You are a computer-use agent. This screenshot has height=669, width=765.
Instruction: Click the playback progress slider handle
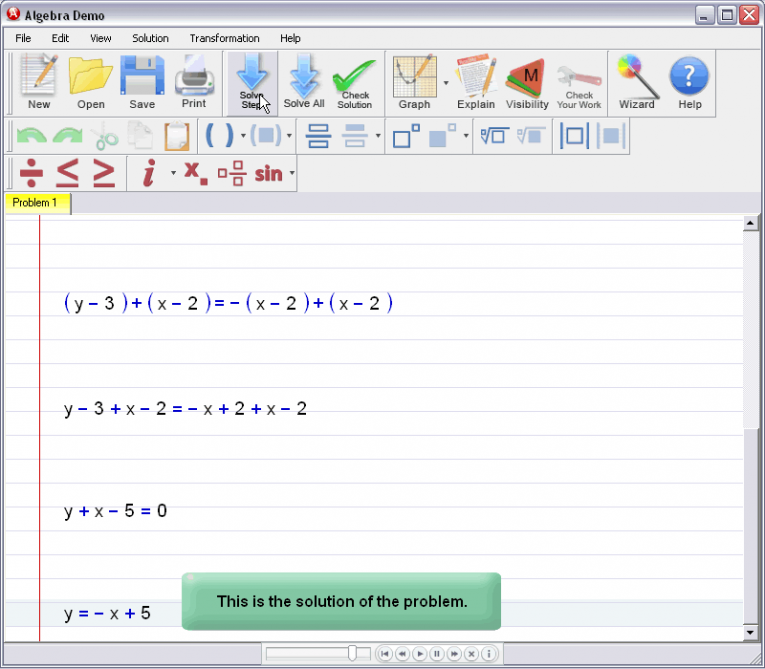click(x=352, y=653)
